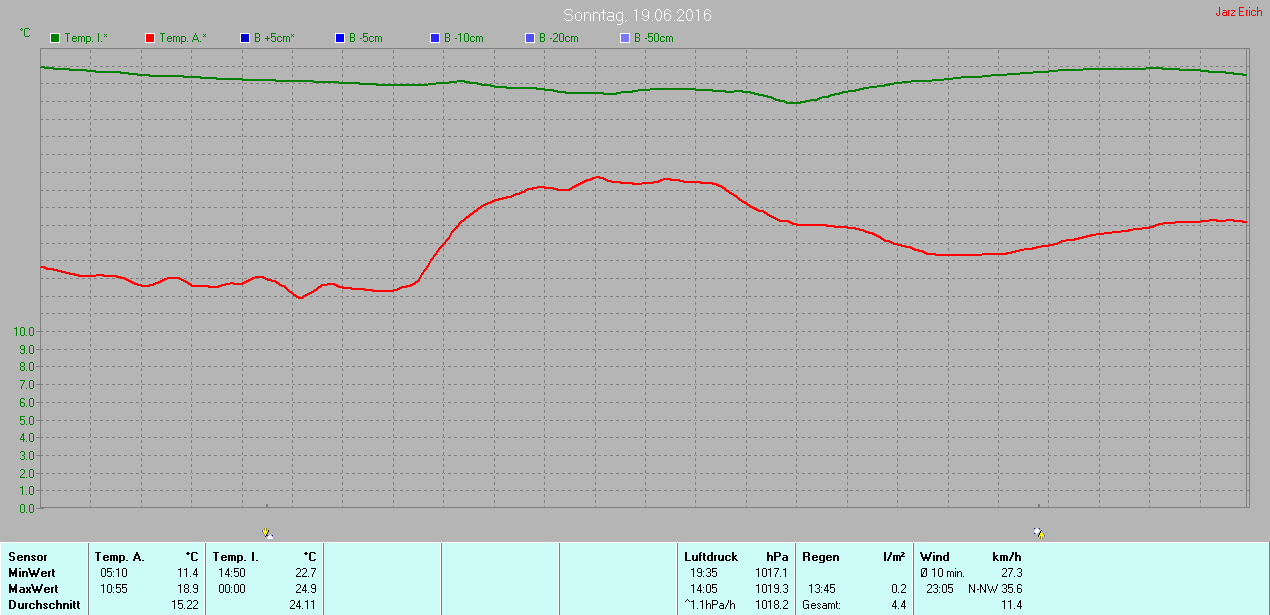Screen dimensions: 1270x615
Task: Click the Luftdruck table header
Action: (x=711, y=557)
